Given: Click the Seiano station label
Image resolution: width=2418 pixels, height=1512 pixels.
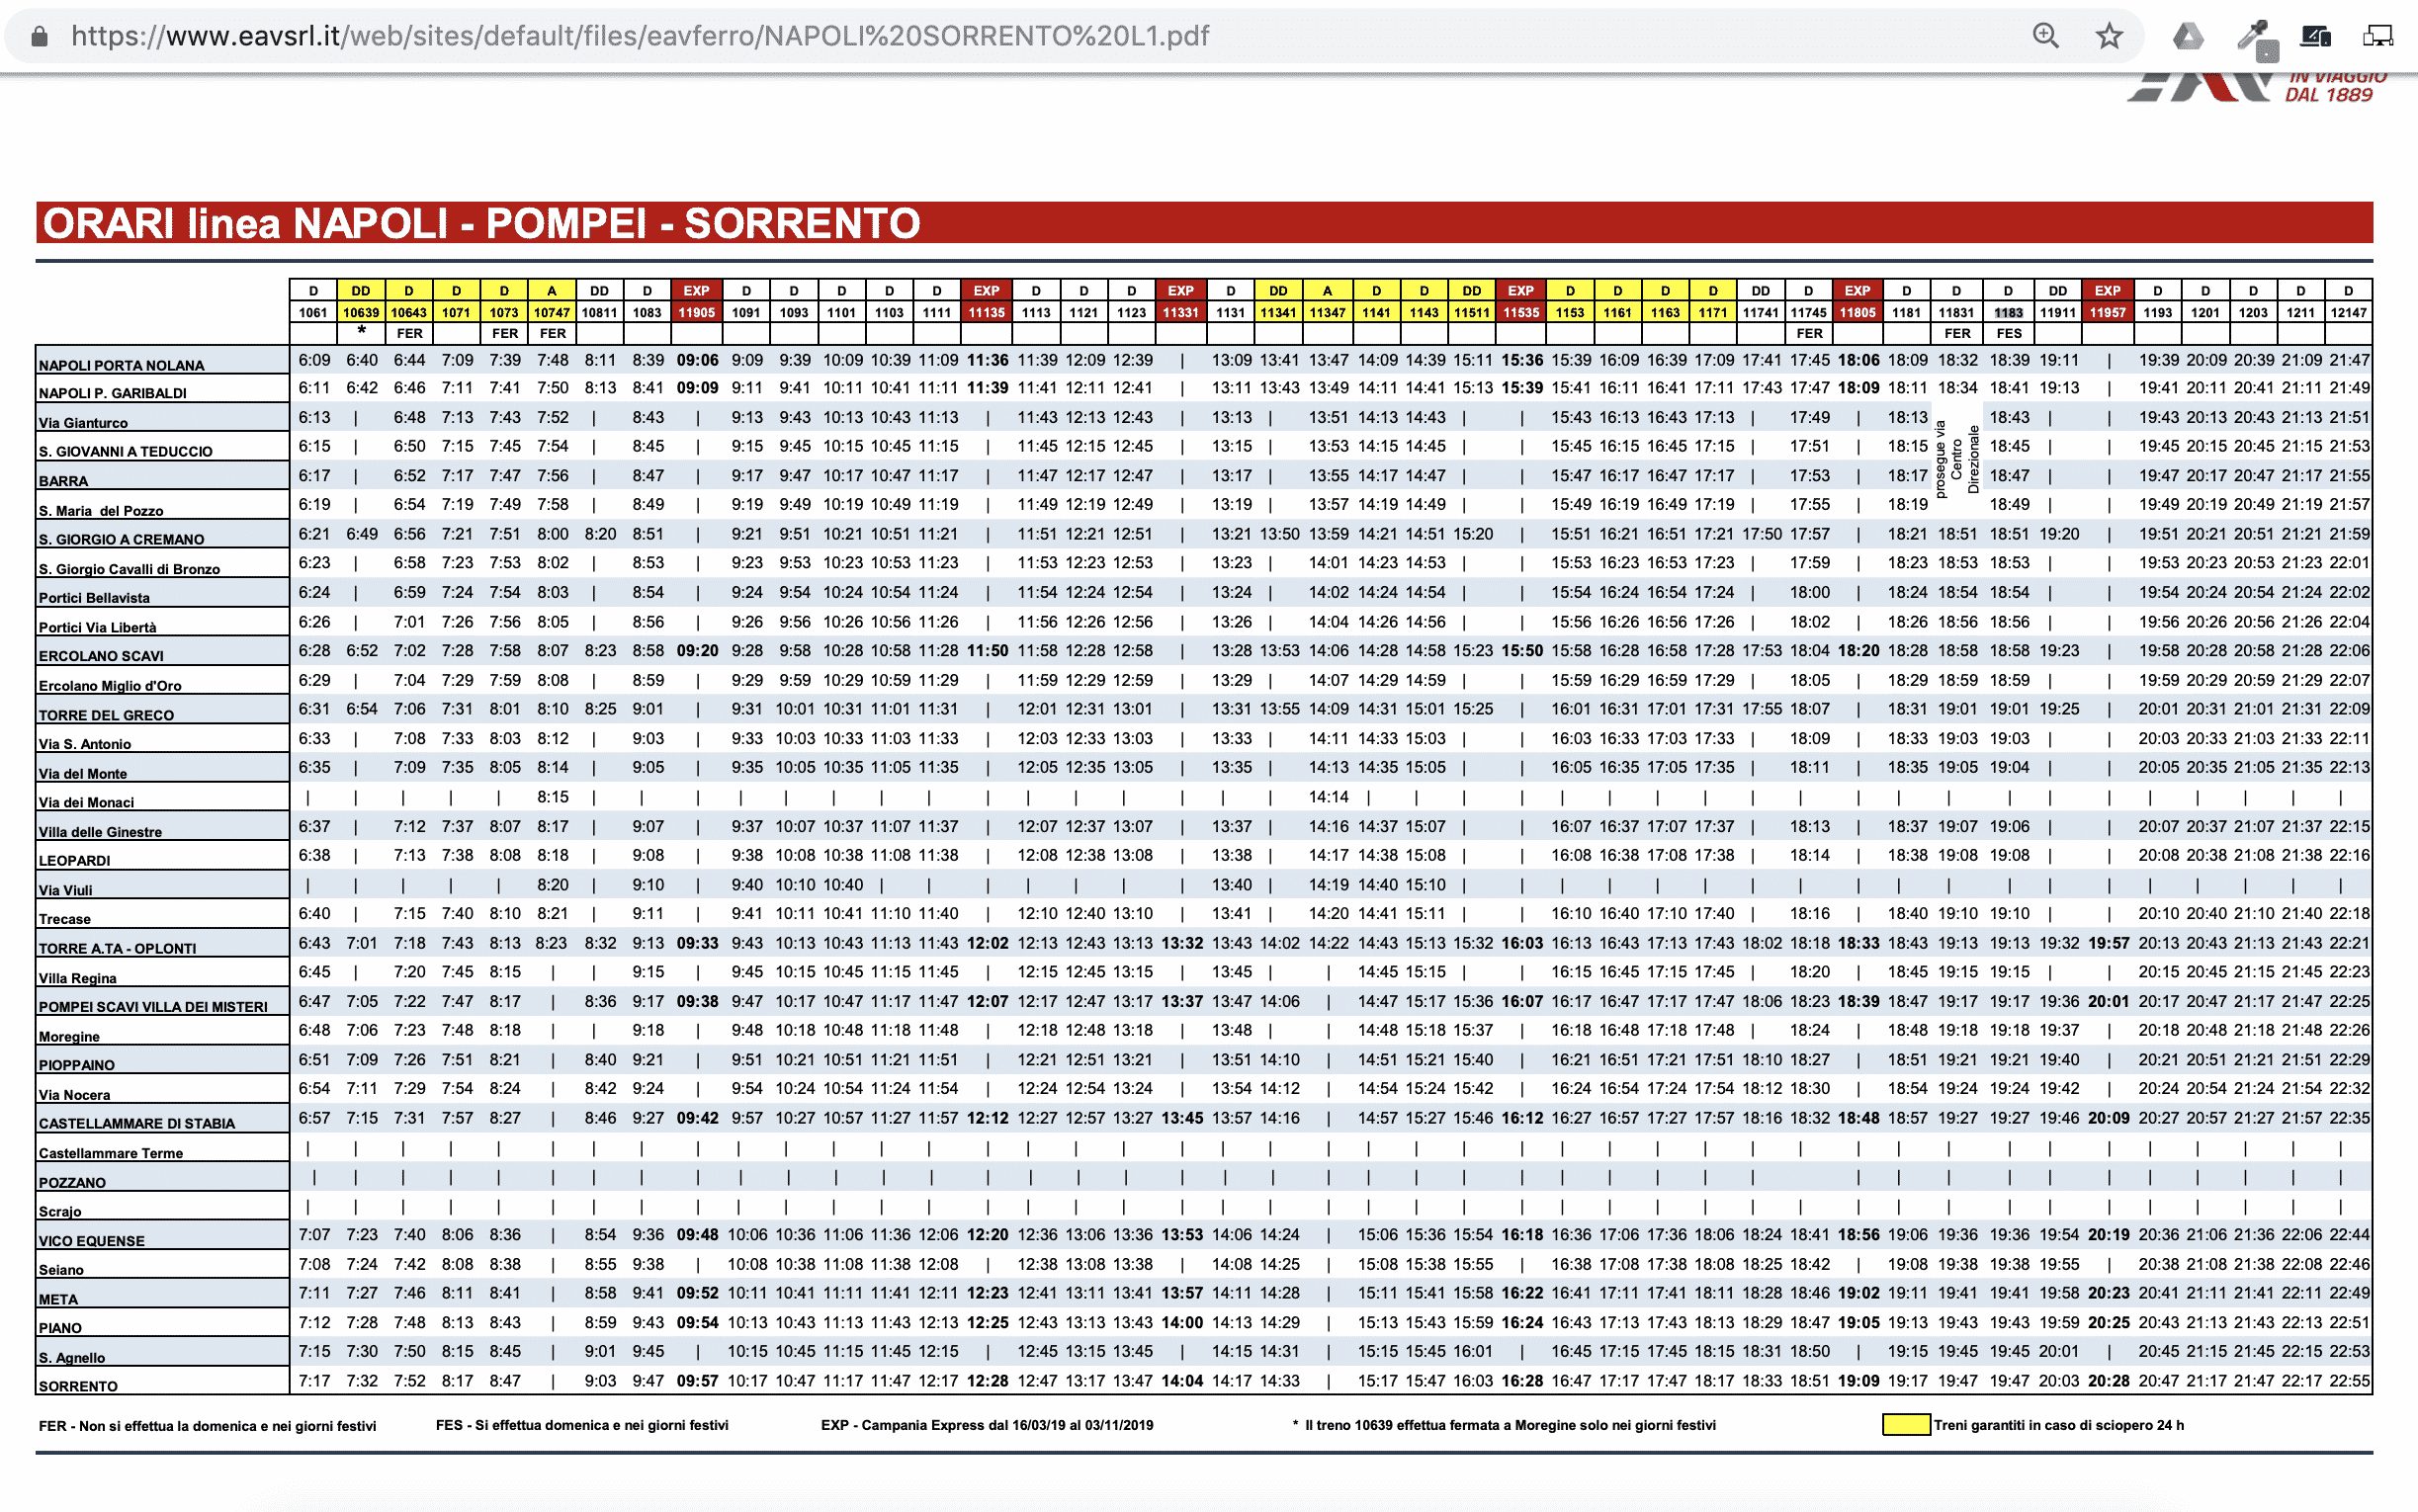Looking at the screenshot, I should 61,1270.
